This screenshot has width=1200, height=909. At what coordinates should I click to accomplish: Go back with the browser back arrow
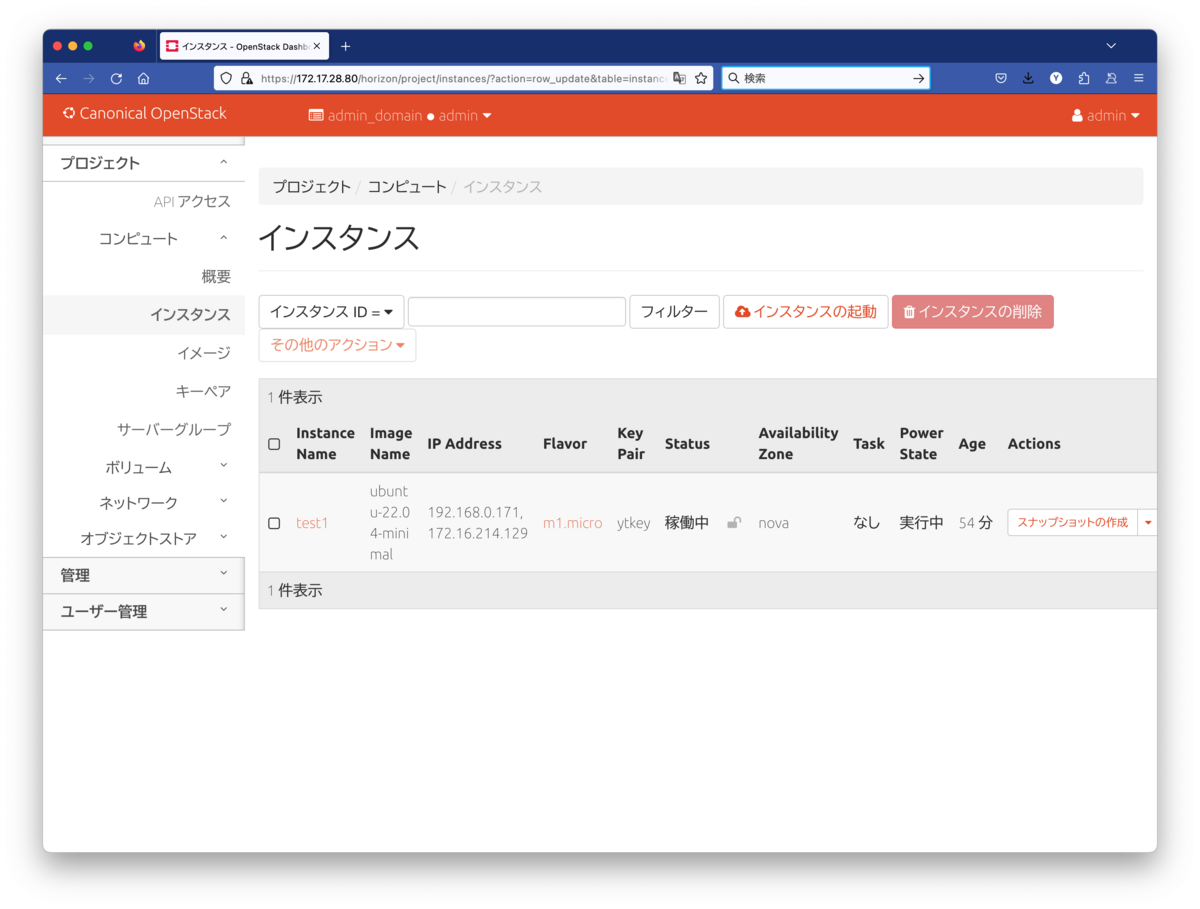click(x=62, y=78)
